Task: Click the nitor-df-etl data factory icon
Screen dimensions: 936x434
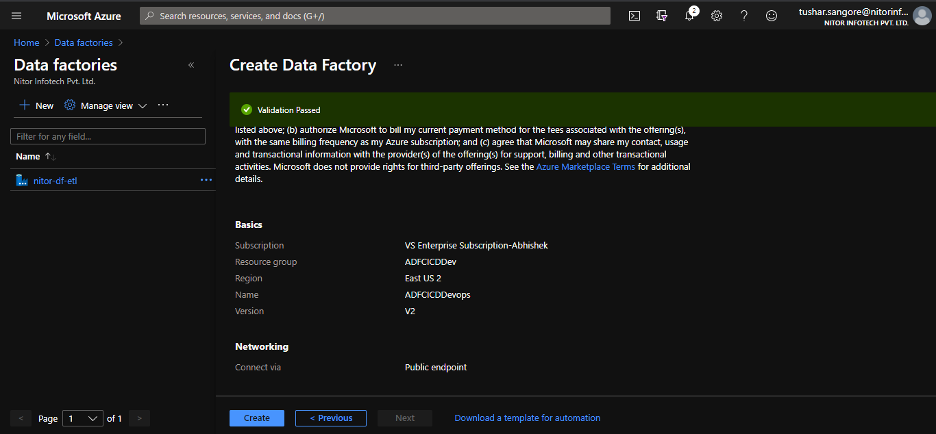Action: click(x=22, y=180)
